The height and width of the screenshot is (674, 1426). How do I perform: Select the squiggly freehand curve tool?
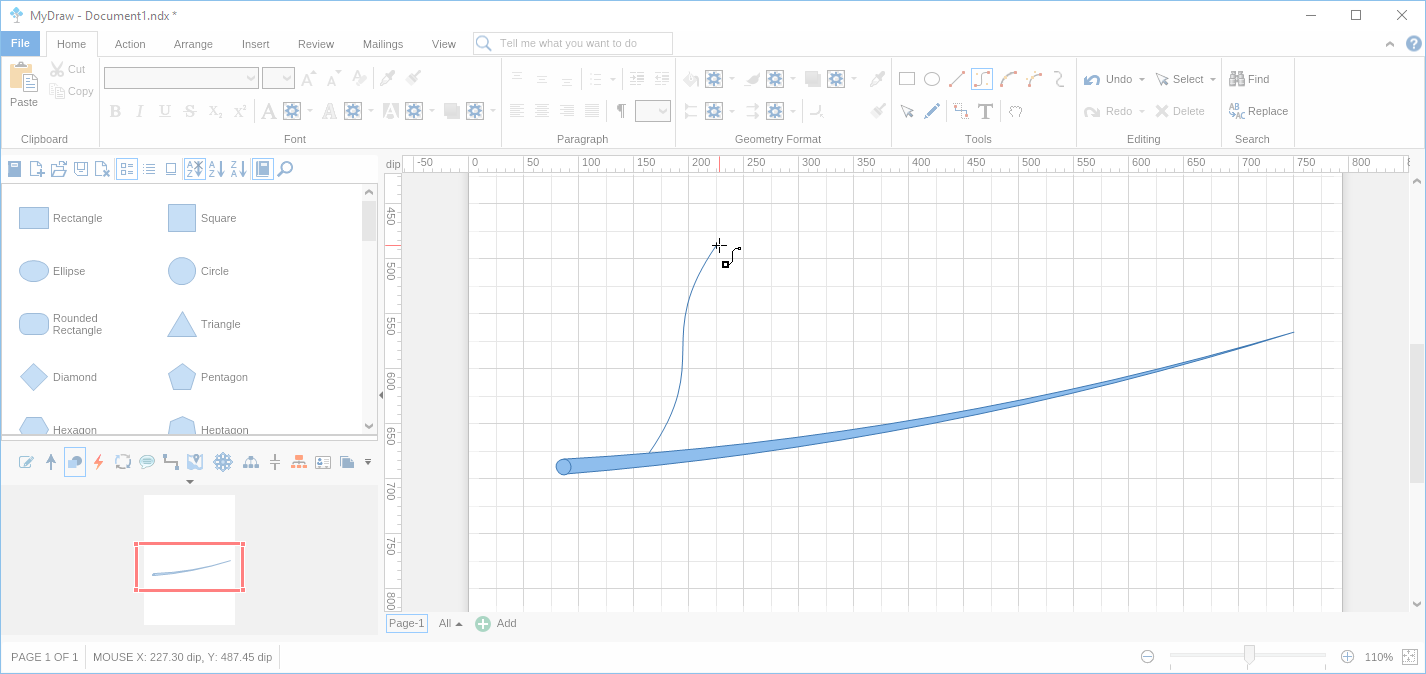pos(1059,79)
